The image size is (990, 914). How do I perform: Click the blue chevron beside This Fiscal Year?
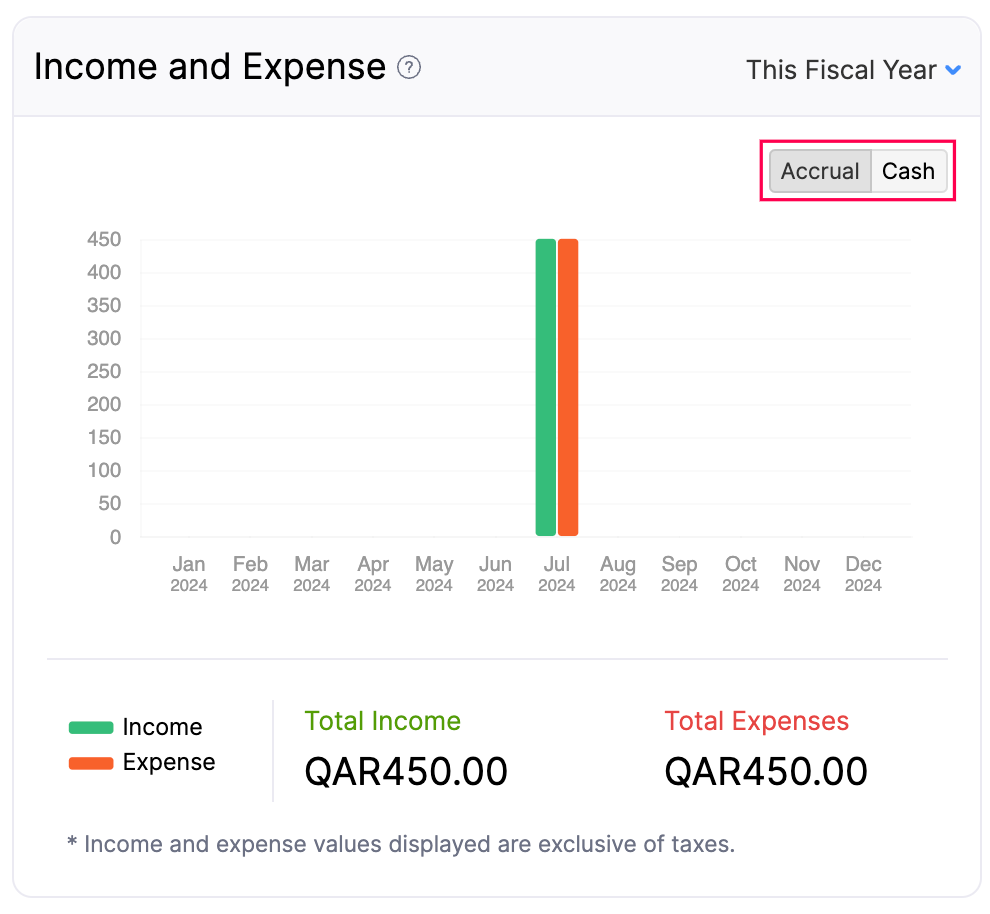coord(953,70)
